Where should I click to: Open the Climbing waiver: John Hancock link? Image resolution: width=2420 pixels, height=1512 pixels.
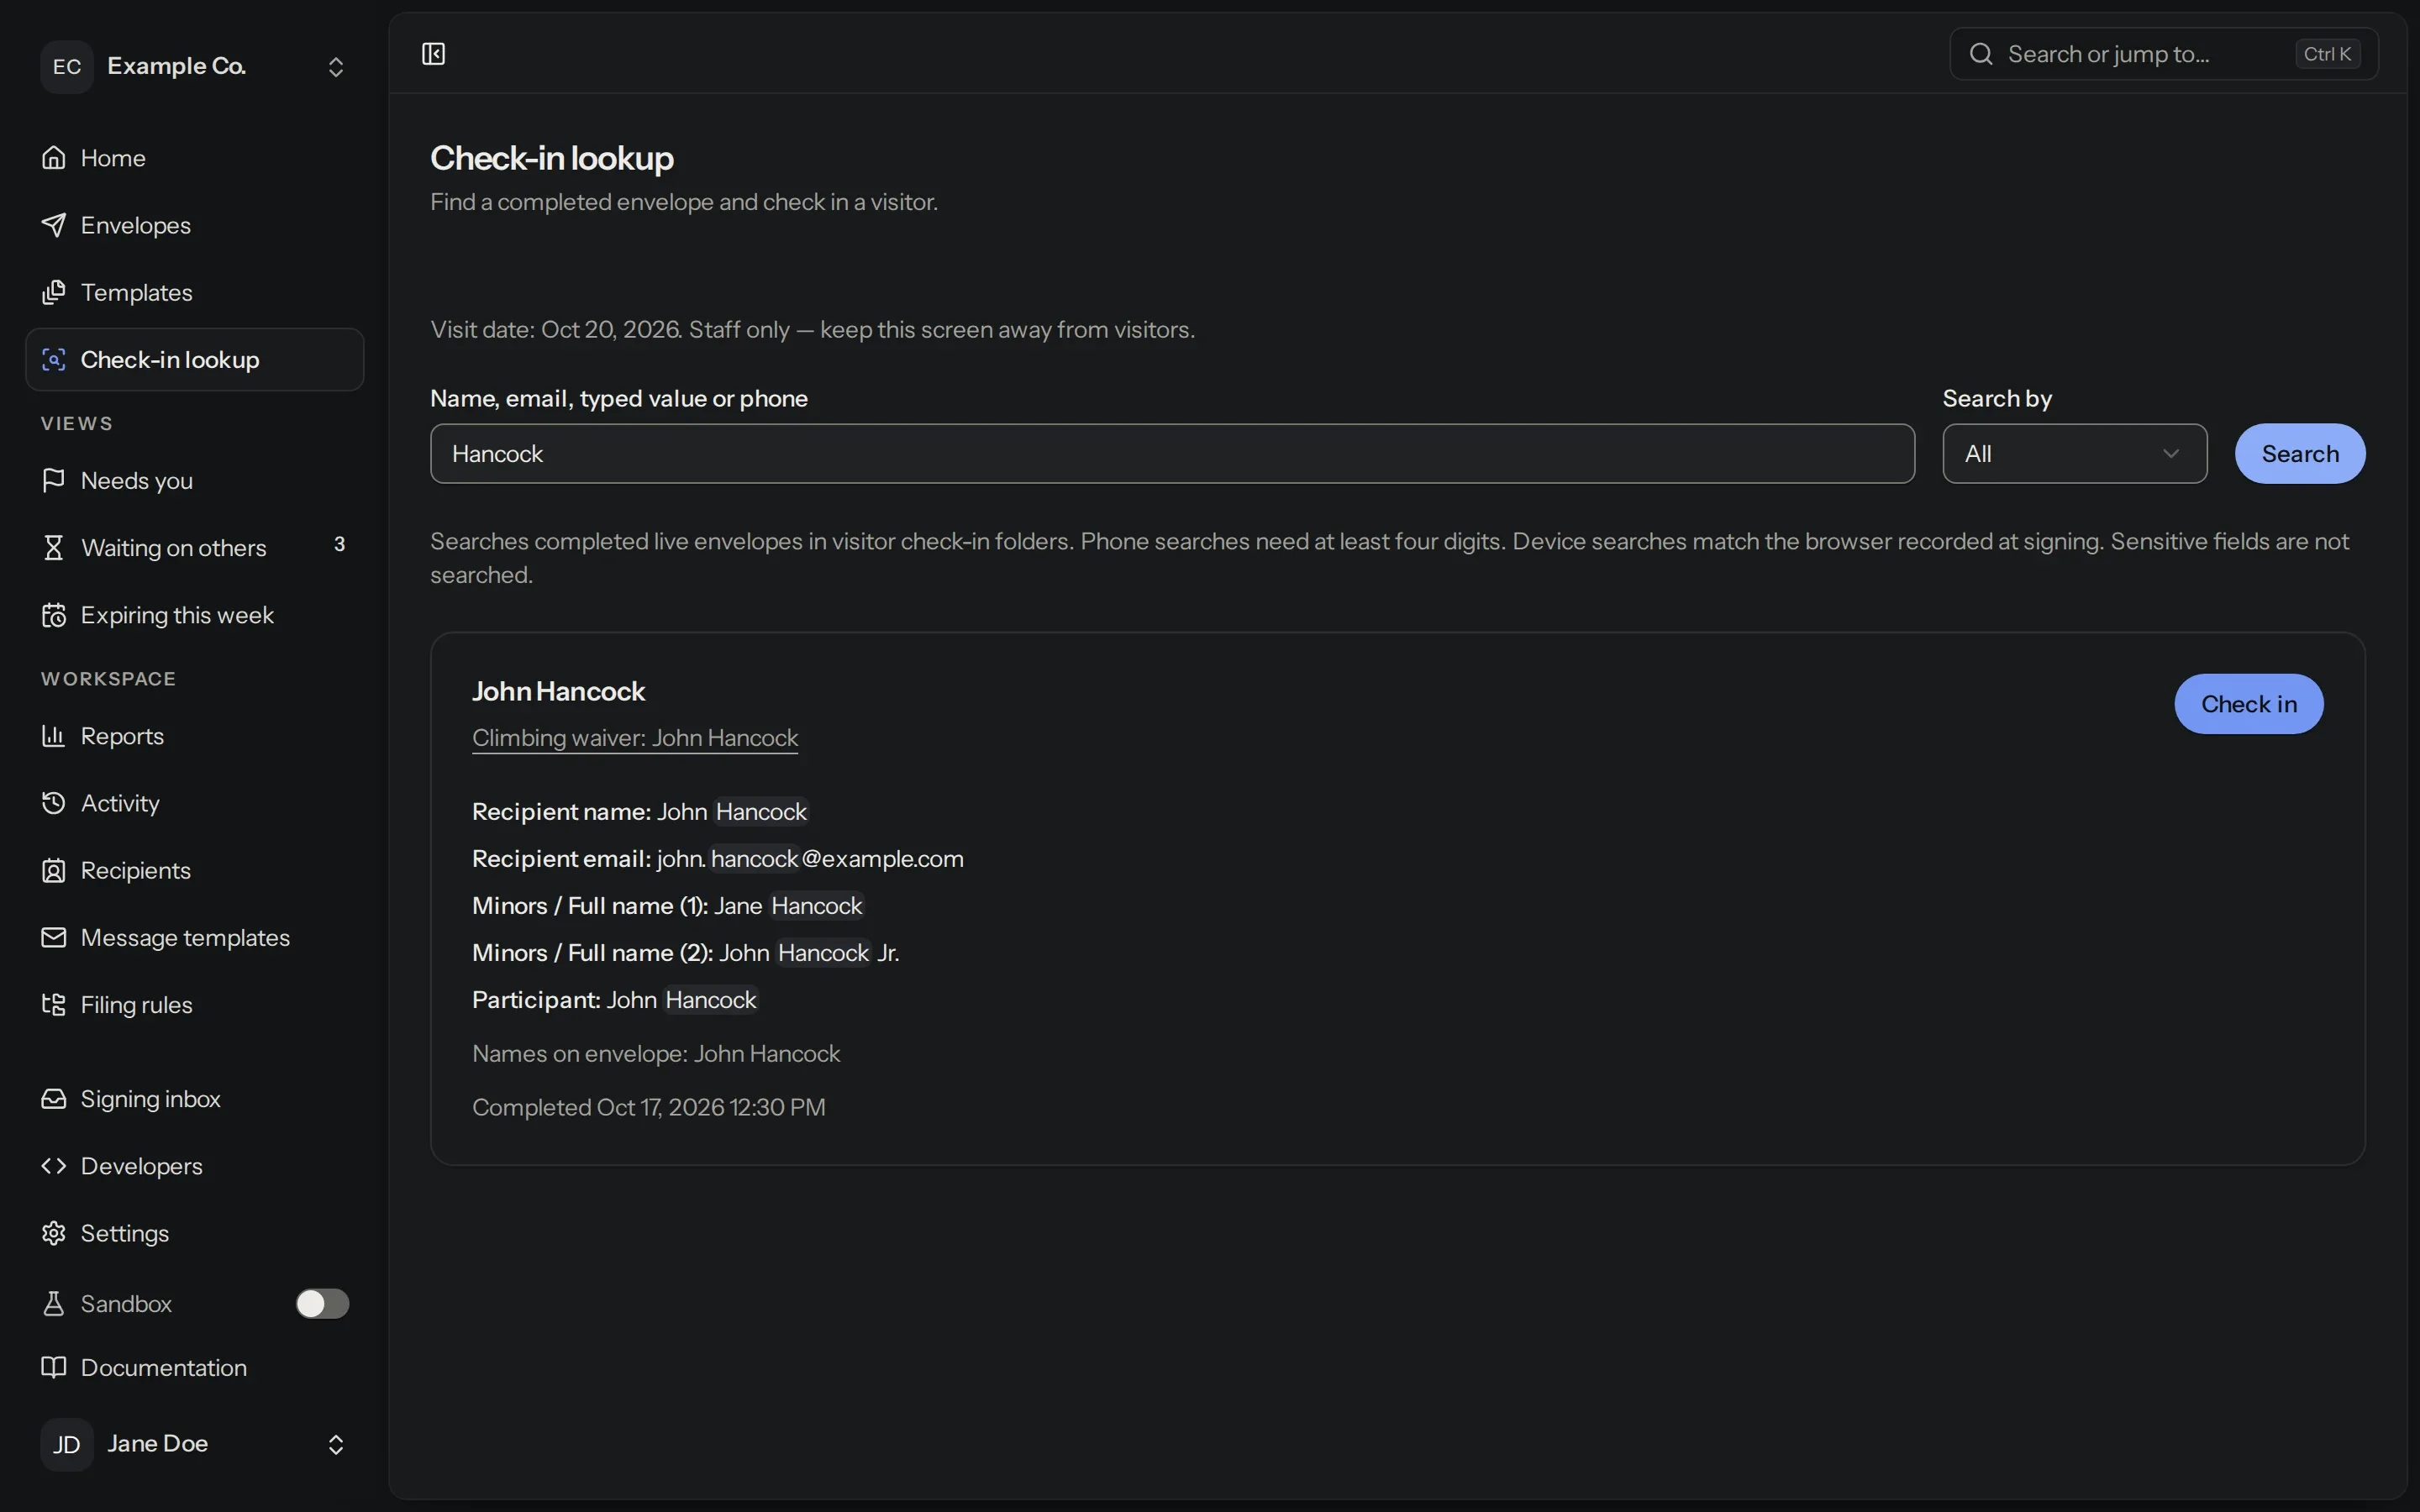pos(635,738)
